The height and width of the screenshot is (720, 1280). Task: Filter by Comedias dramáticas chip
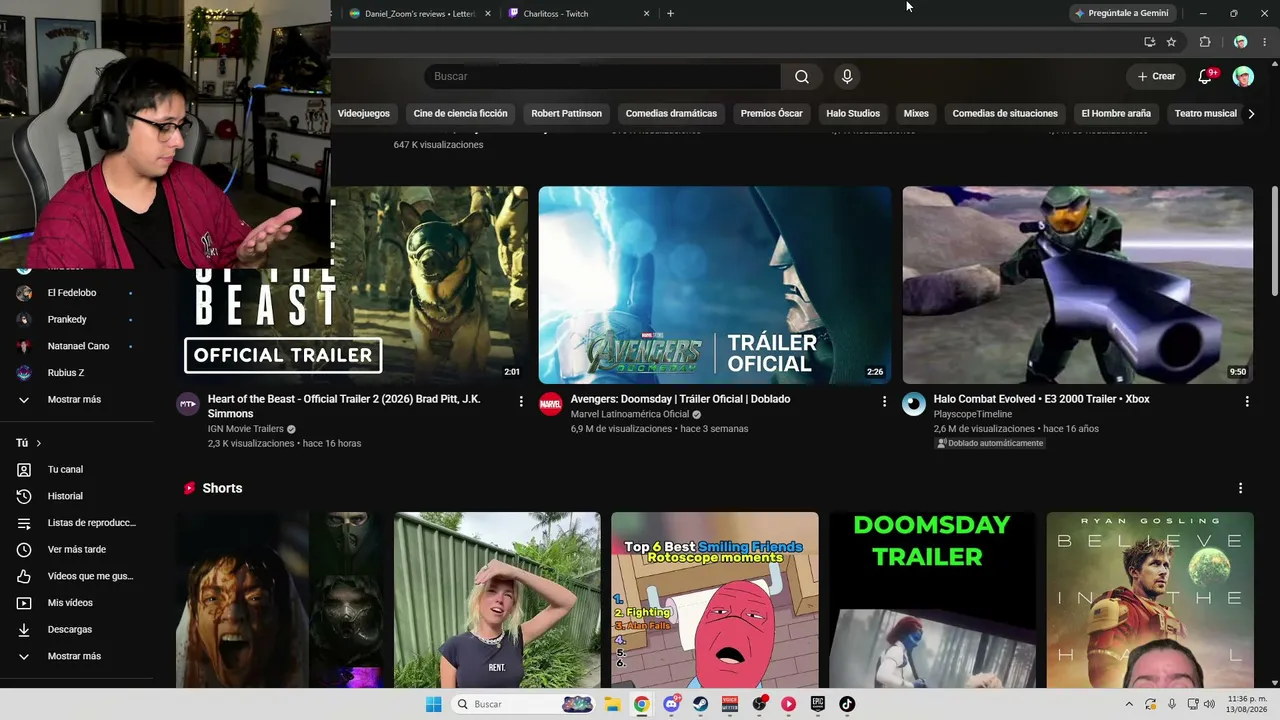pyautogui.click(x=671, y=114)
